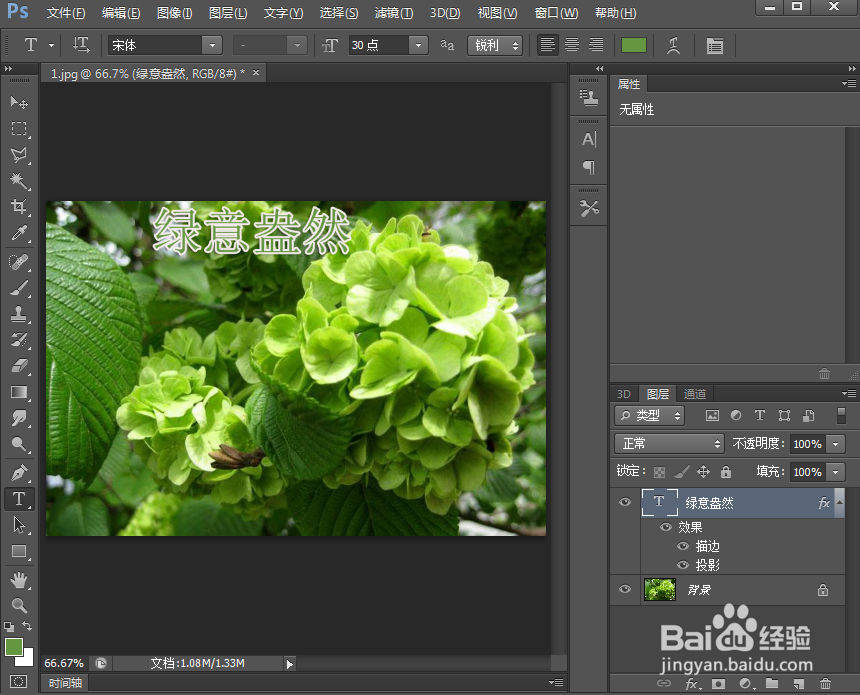
Task: Open the 锐利 anti-aliasing dropdown
Action: pyautogui.click(x=495, y=46)
